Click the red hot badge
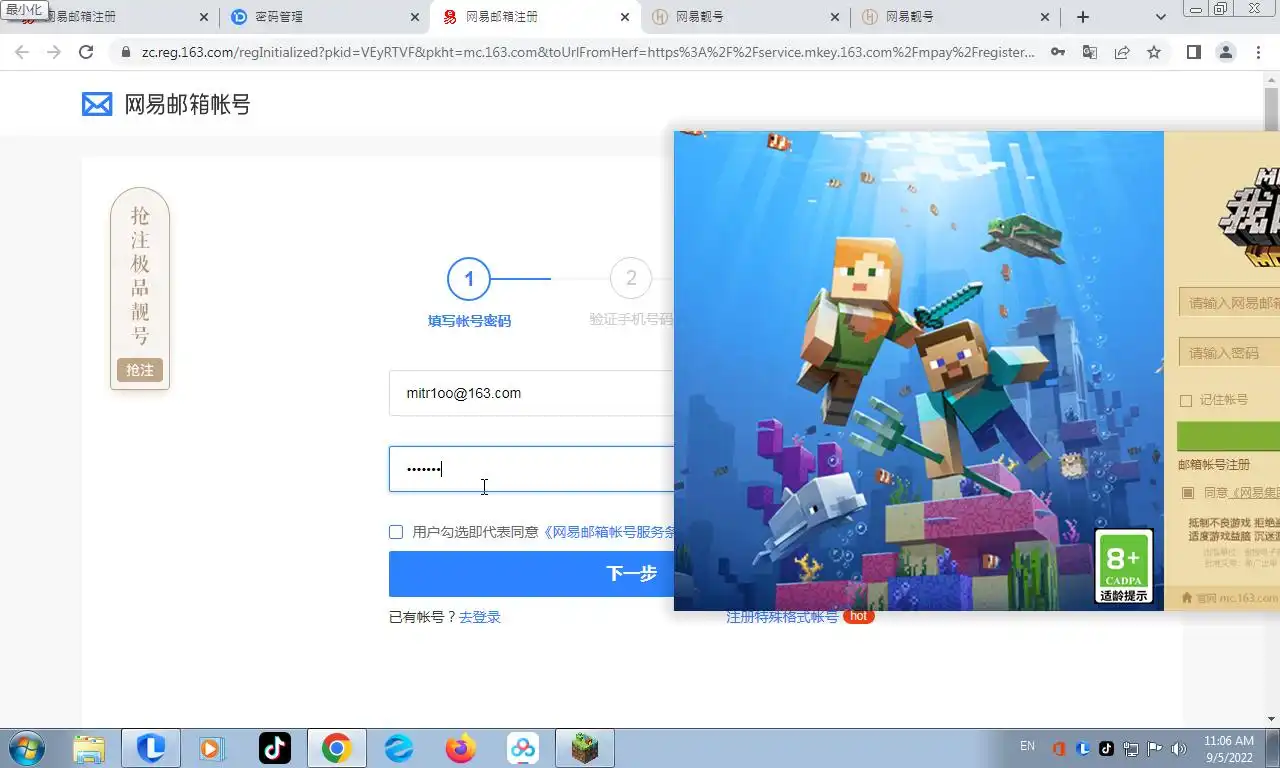Screen dimensions: 1280x768 [858, 617]
